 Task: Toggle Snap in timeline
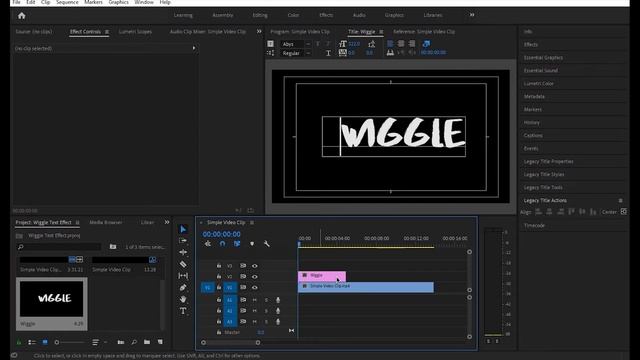222,244
